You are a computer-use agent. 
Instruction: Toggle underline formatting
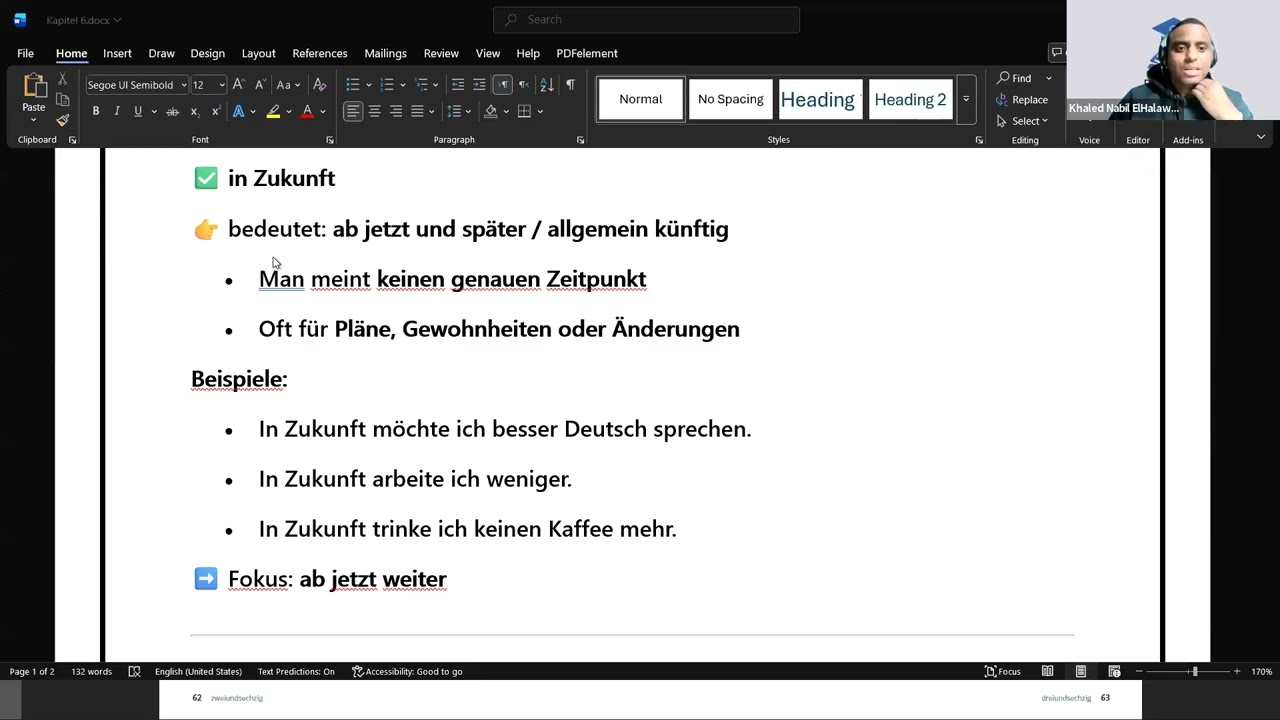click(138, 111)
